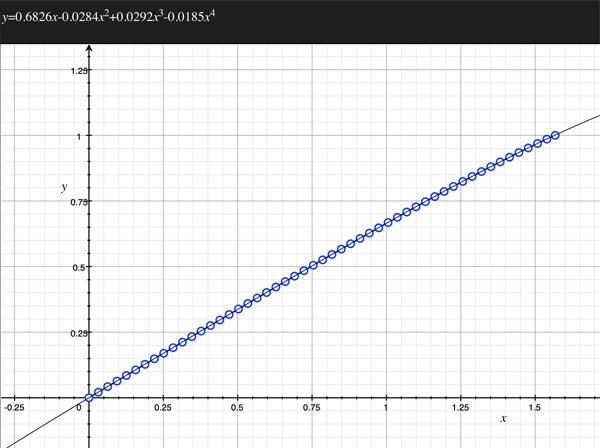Click the italic x axis title
Screen dimensions: 600x448
pyautogui.click(x=503, y=419)
